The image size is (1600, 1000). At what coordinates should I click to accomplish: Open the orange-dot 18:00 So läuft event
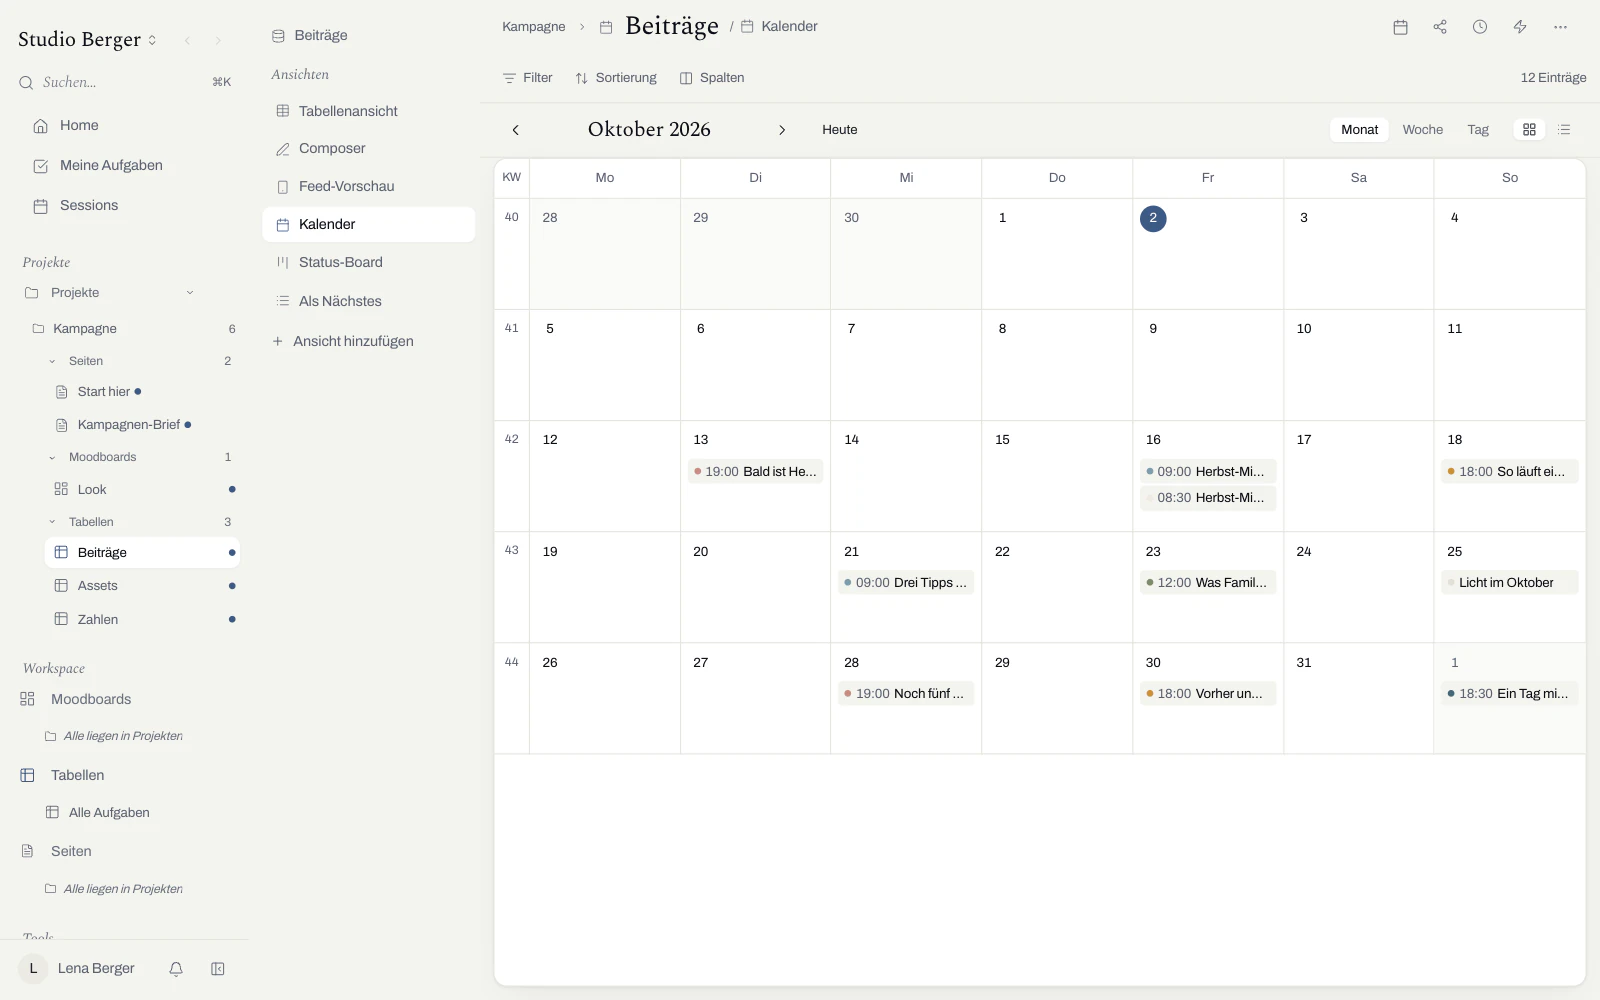point(1509,472)
